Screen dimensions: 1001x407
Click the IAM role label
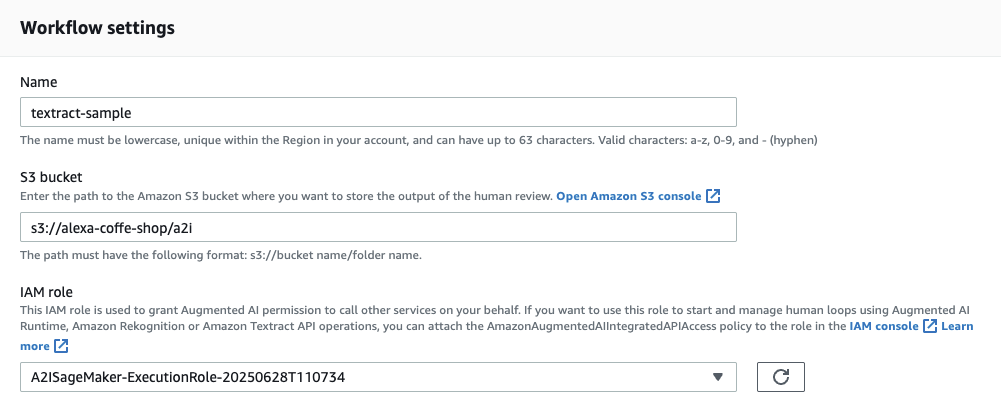[x=47, y=292]
